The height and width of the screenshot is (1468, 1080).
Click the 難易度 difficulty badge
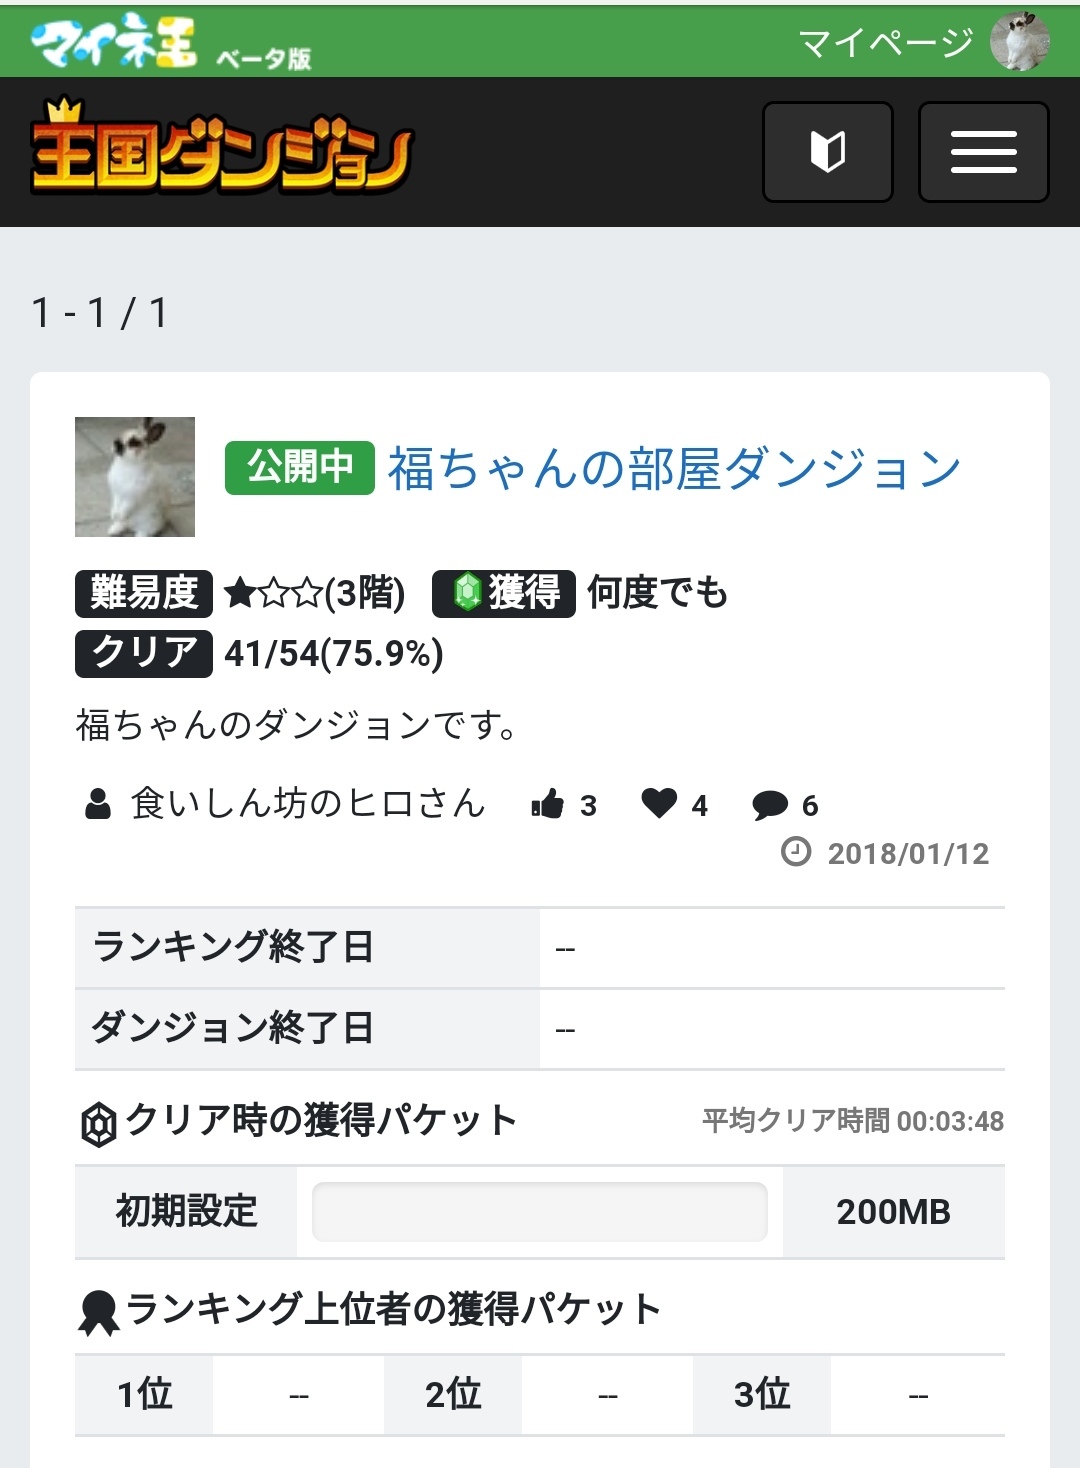pos(144,593)
